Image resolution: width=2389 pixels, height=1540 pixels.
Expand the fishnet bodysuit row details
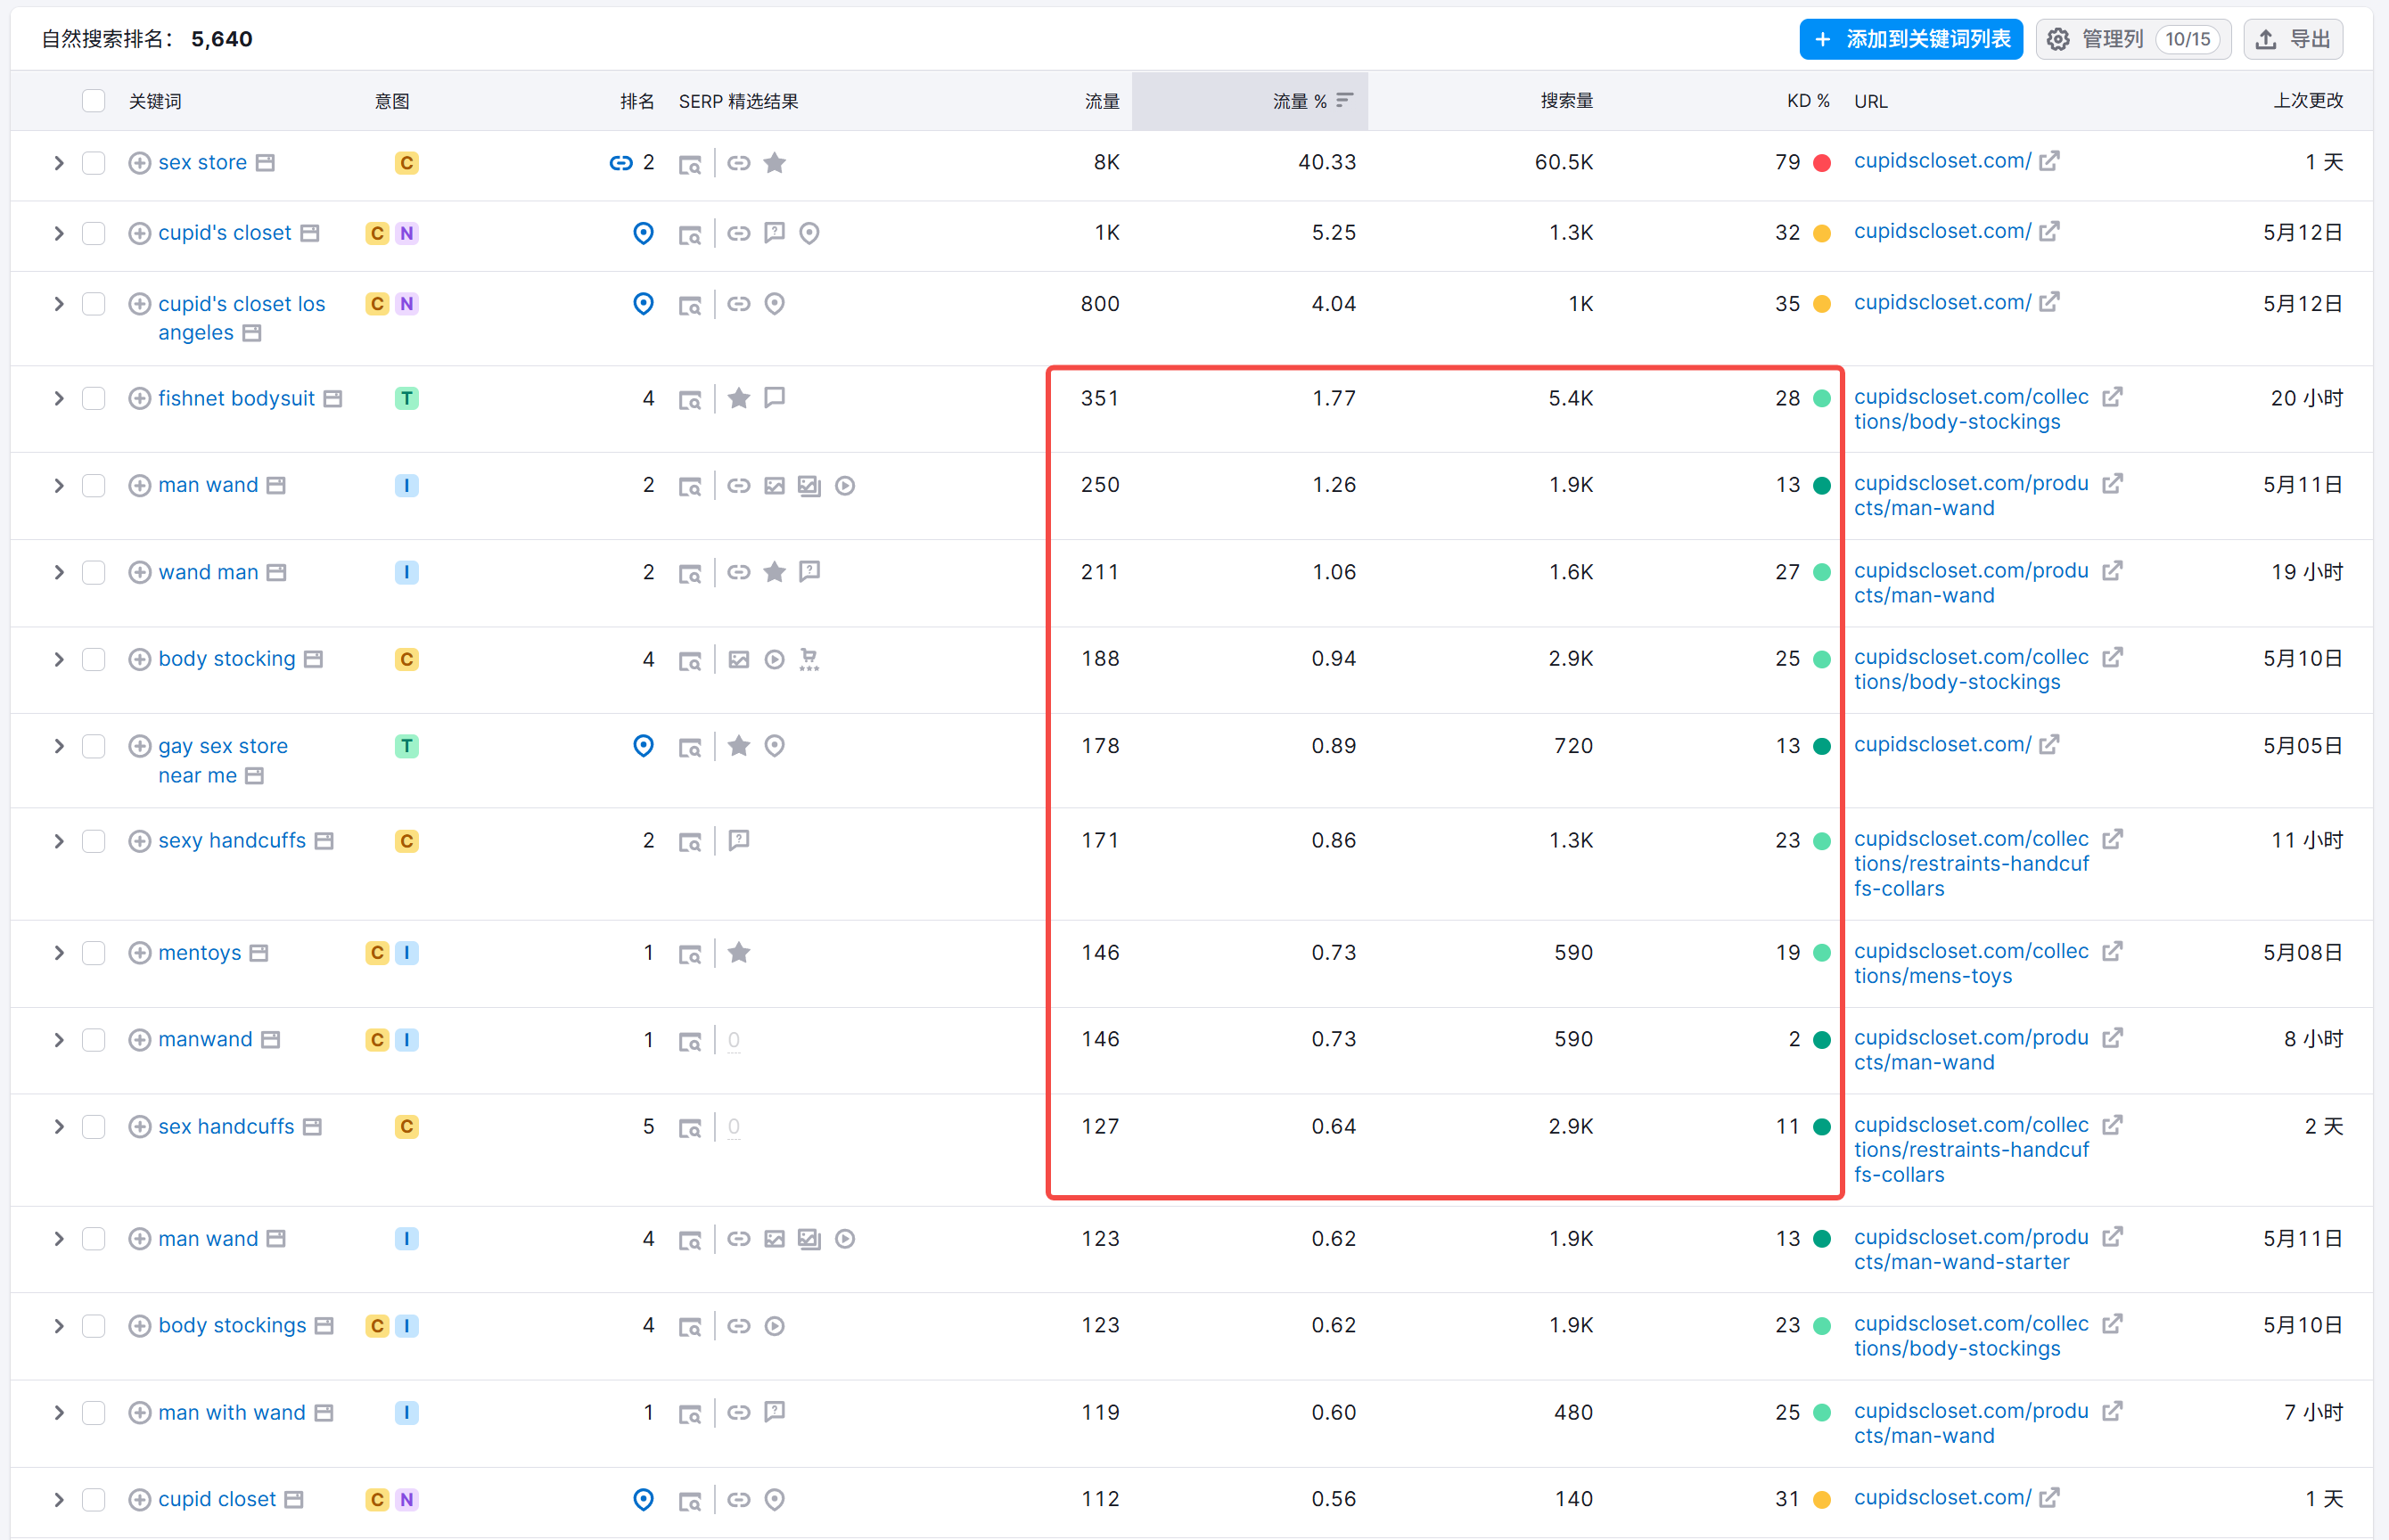click(59, 399)
